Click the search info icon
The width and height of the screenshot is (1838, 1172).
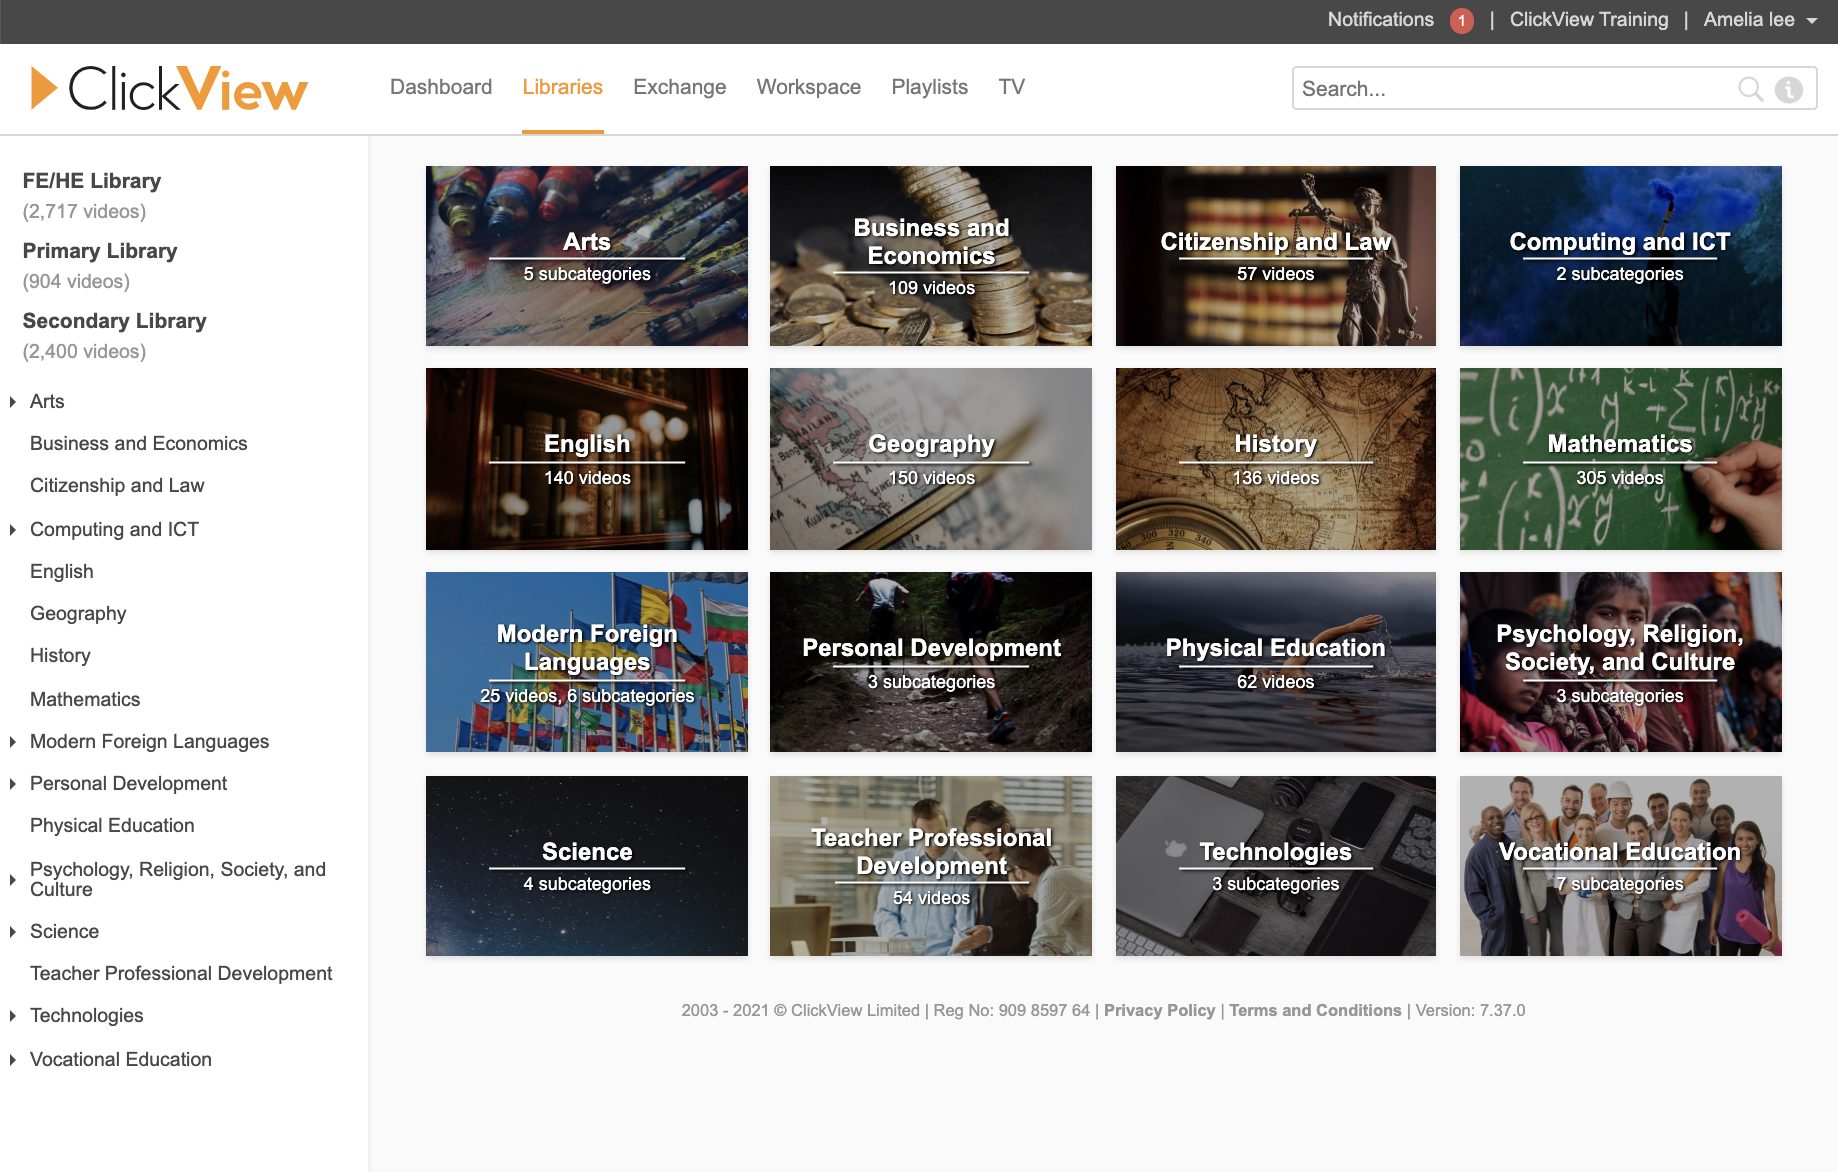[1788, 89]
